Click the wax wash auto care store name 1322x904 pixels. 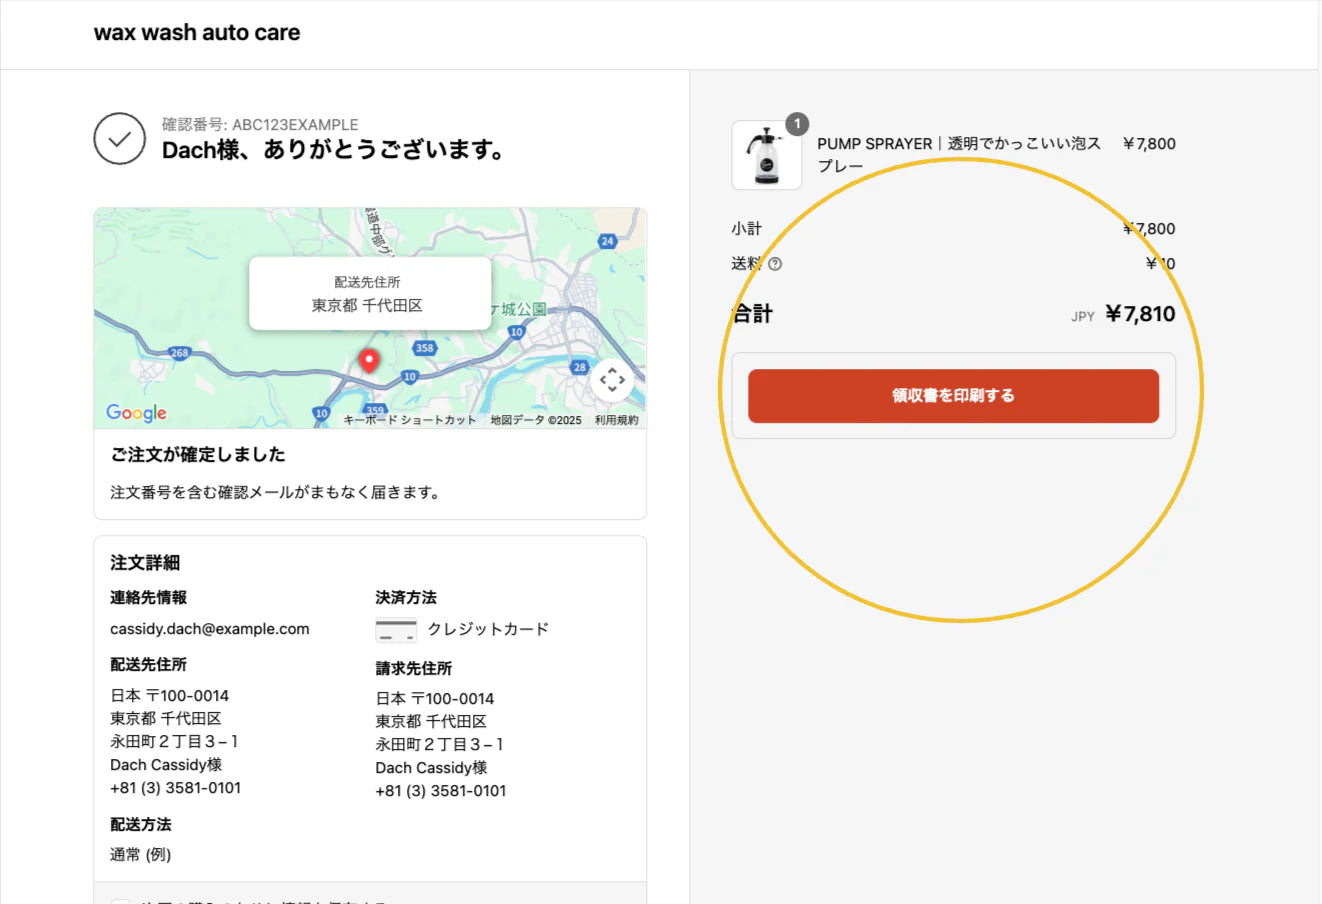click(x=197, y=32)
